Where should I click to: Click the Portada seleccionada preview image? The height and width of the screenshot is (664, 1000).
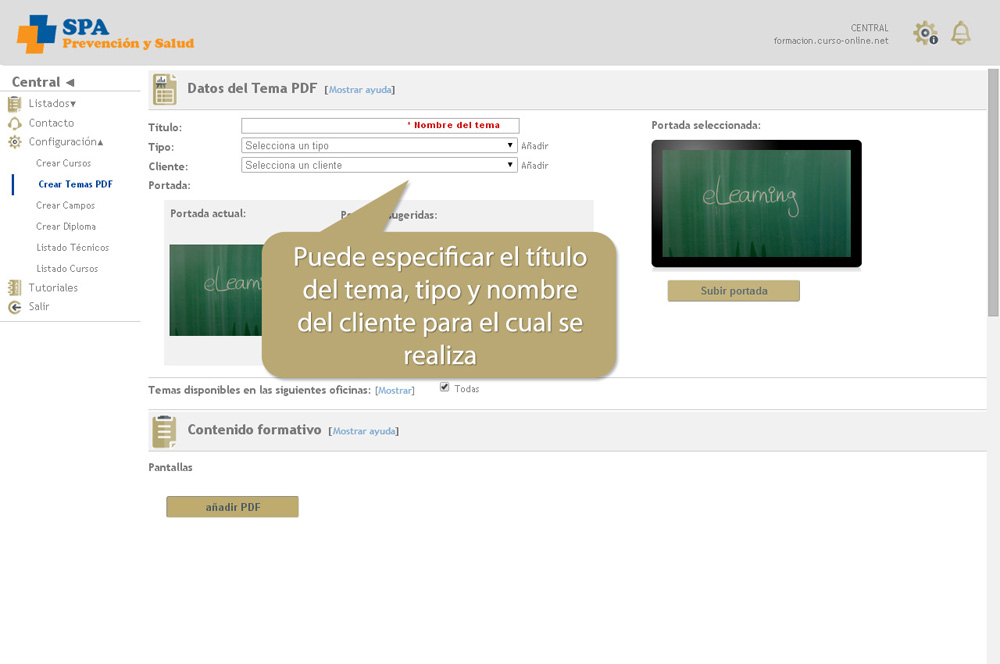[x=756, y=203]
